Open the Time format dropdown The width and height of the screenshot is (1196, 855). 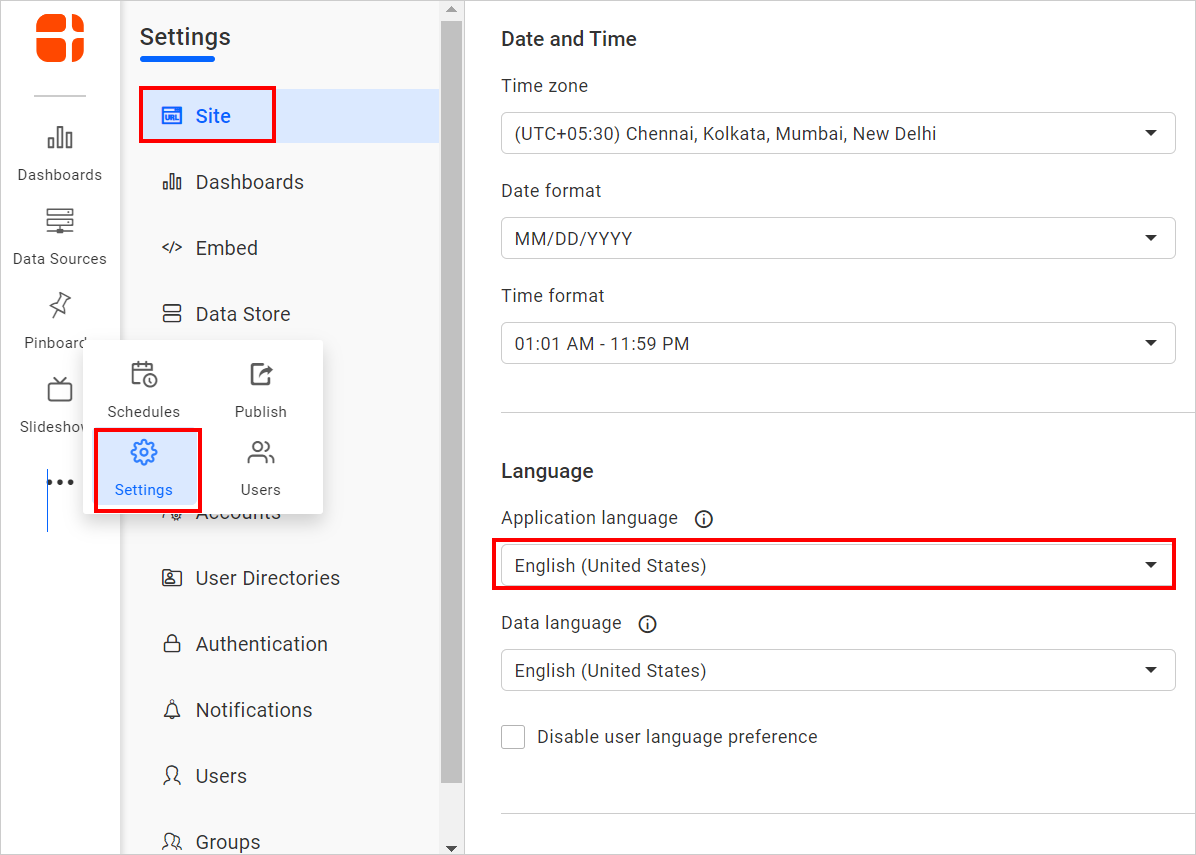837,342
